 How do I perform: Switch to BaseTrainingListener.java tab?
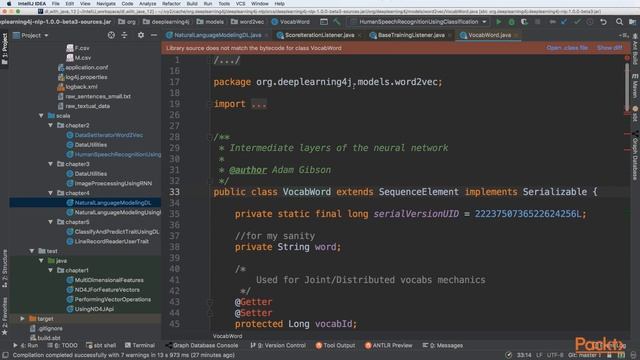pyautogui.click(x=411, y=36)
